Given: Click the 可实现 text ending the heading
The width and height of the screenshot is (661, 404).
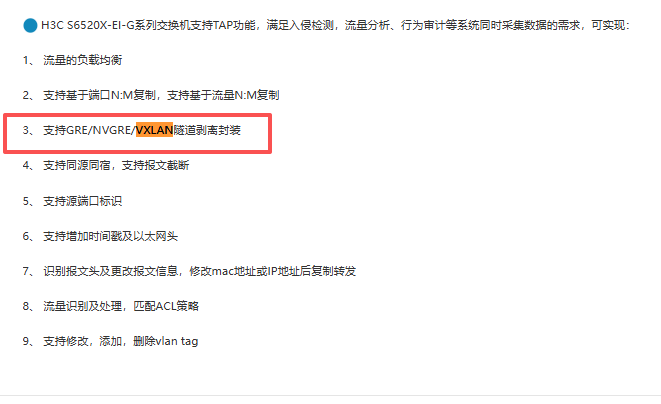Looking at the screenshot, I should coord(610,25).
